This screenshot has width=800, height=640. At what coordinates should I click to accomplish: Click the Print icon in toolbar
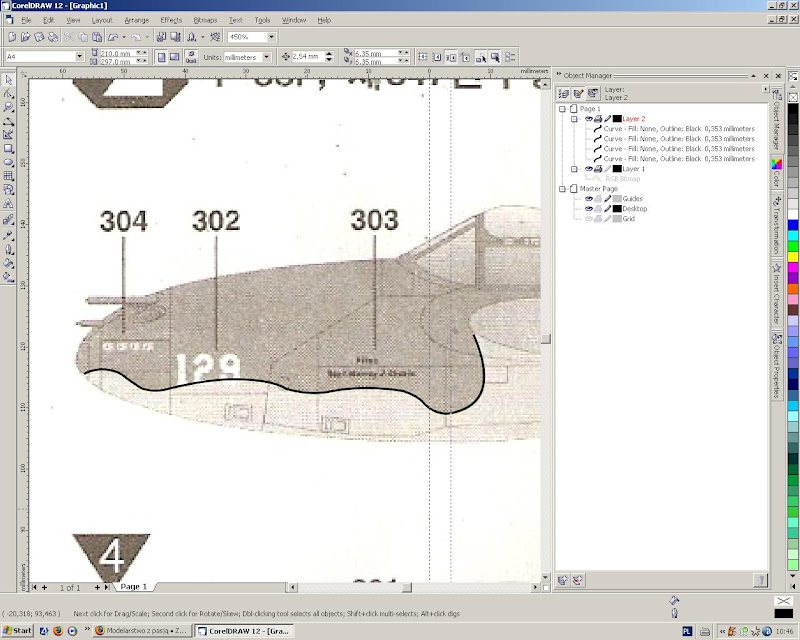point(53,37)
